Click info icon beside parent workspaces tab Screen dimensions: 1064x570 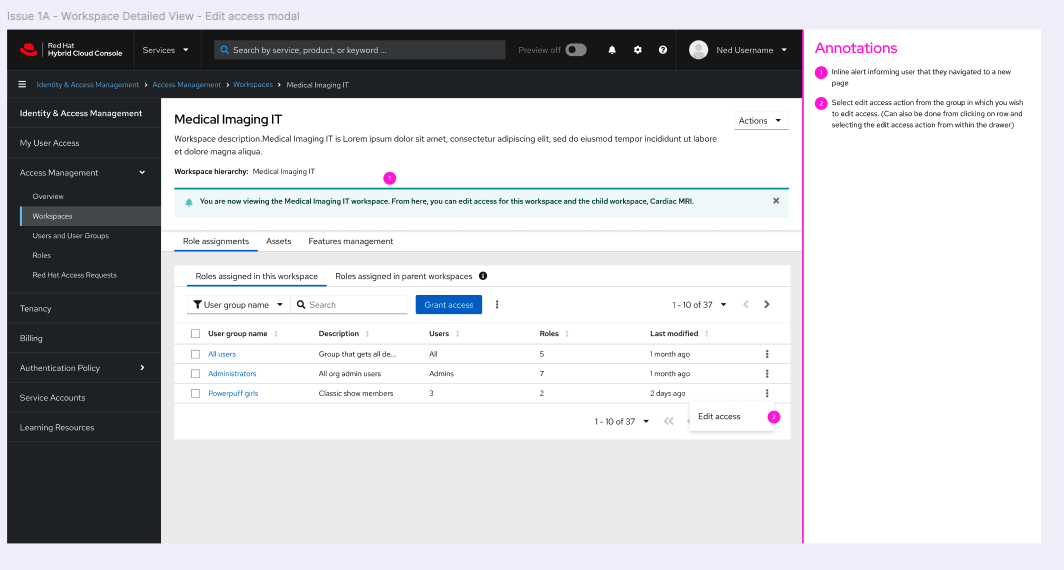click(483, 276)
